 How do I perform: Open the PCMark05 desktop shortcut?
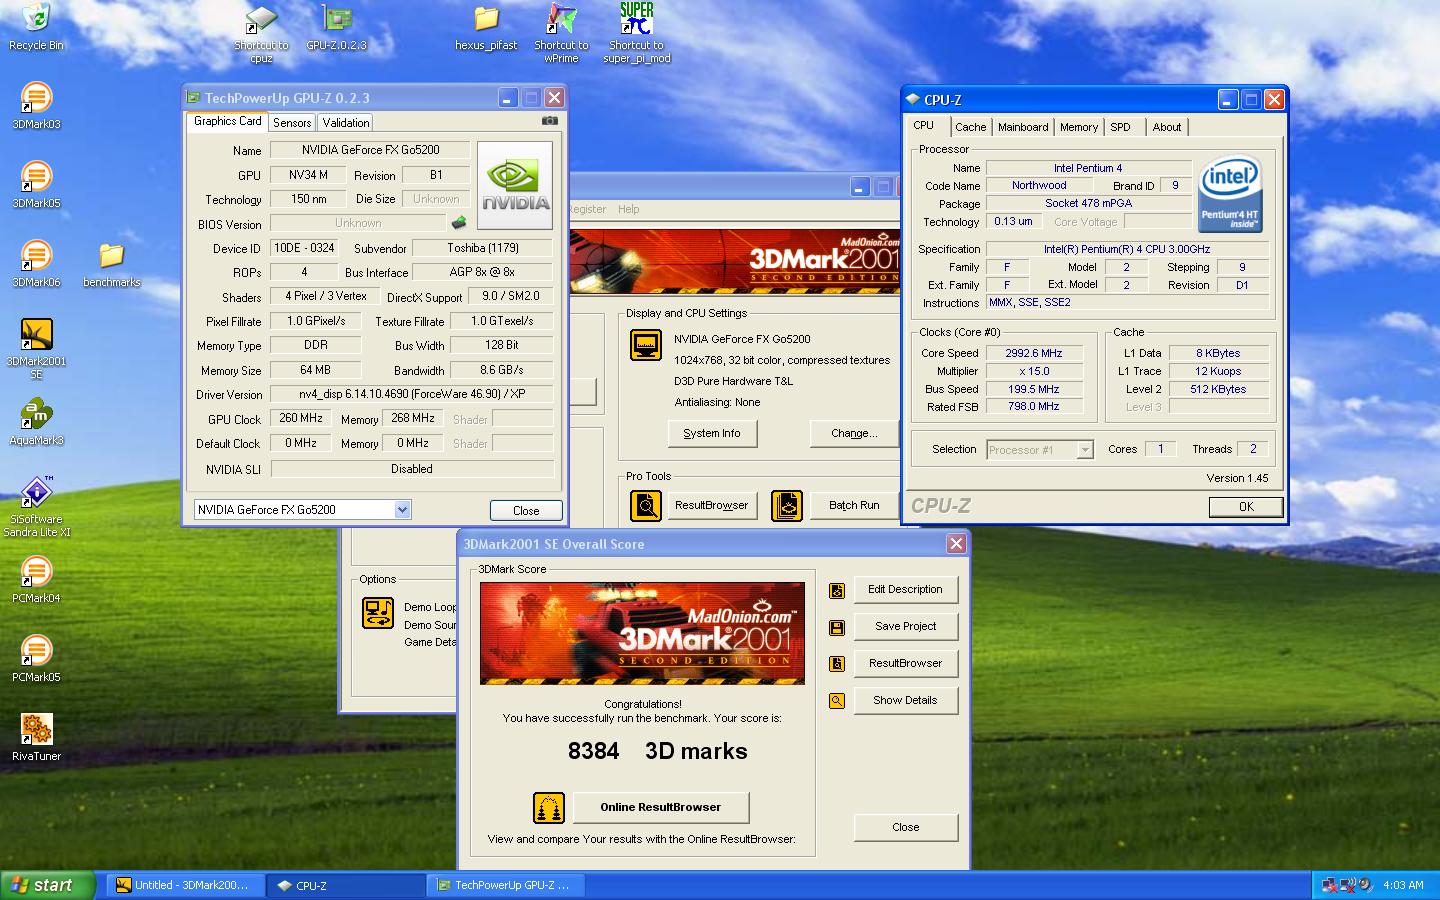coord(36,658)
